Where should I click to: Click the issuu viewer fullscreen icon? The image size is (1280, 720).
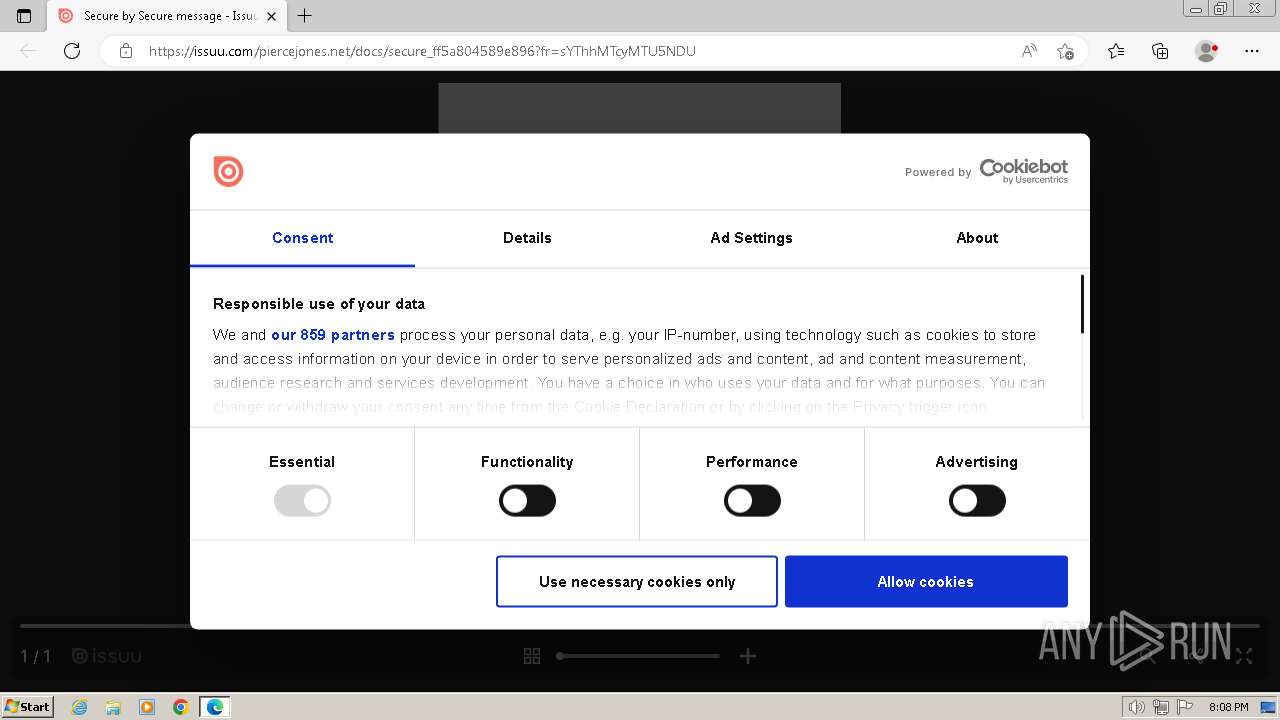coord(1244,656)
